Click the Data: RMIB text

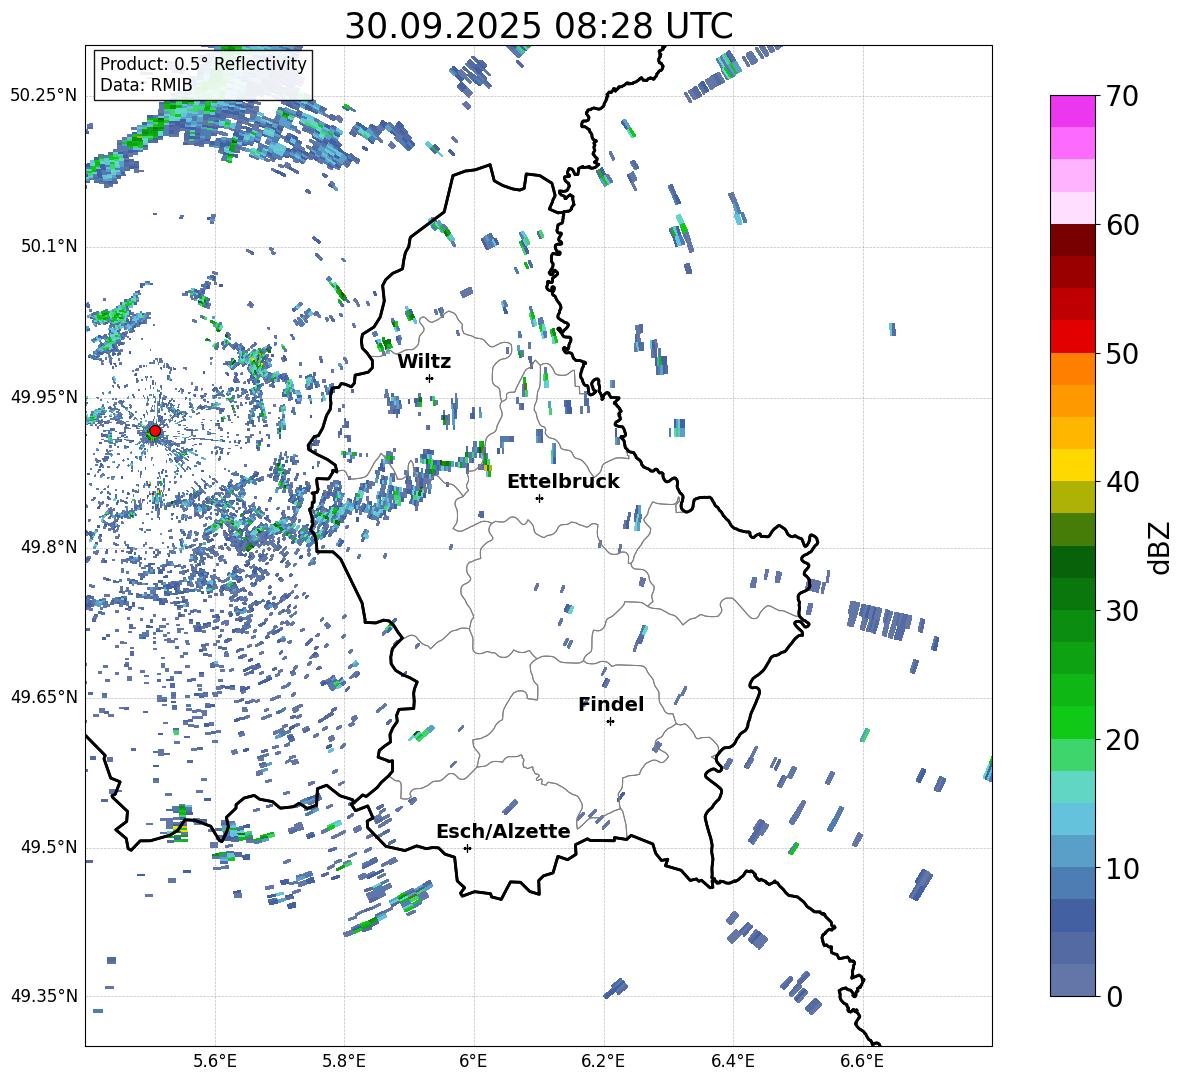146,85
